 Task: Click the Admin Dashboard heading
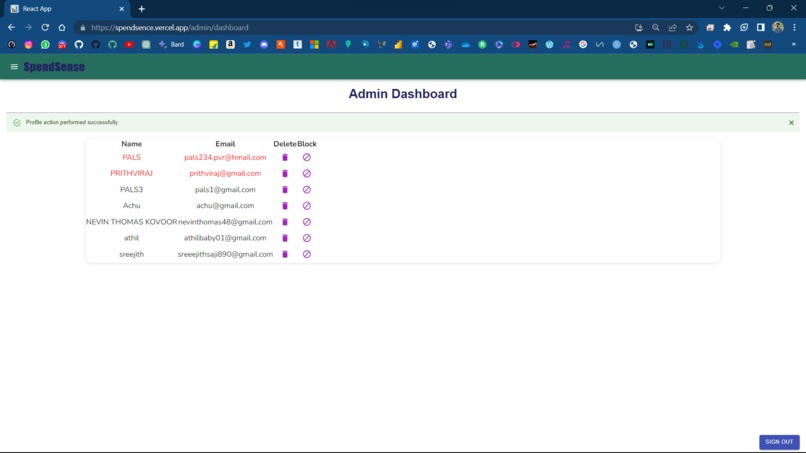[x=402, y=94]
